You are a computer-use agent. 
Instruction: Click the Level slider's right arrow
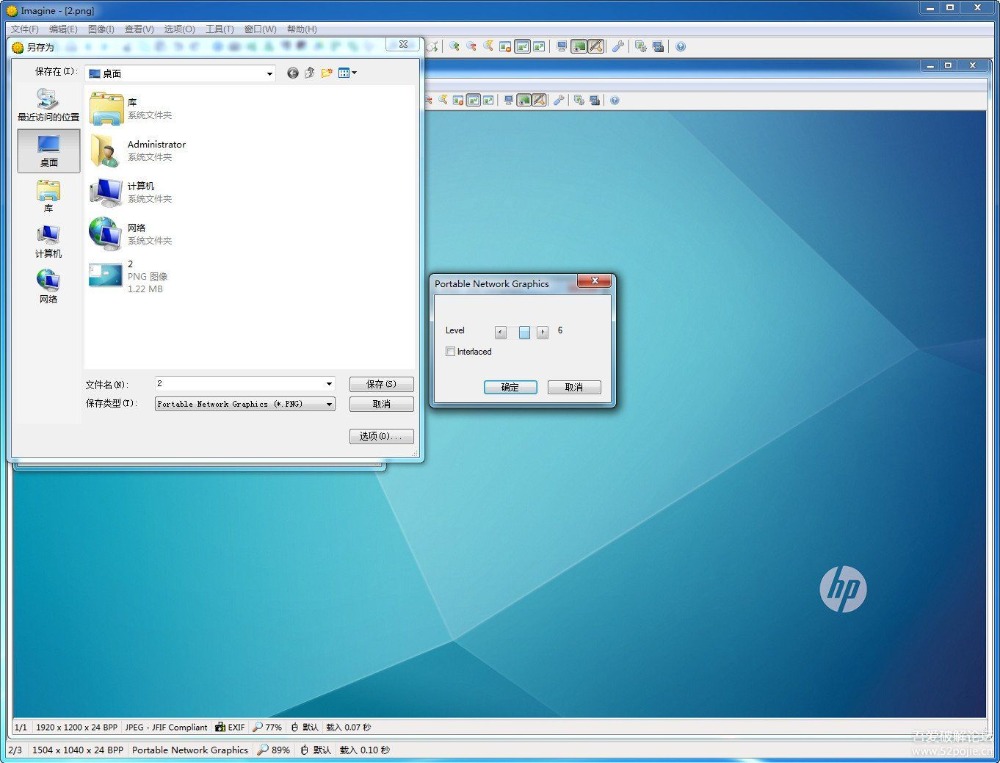click(542, 332)
